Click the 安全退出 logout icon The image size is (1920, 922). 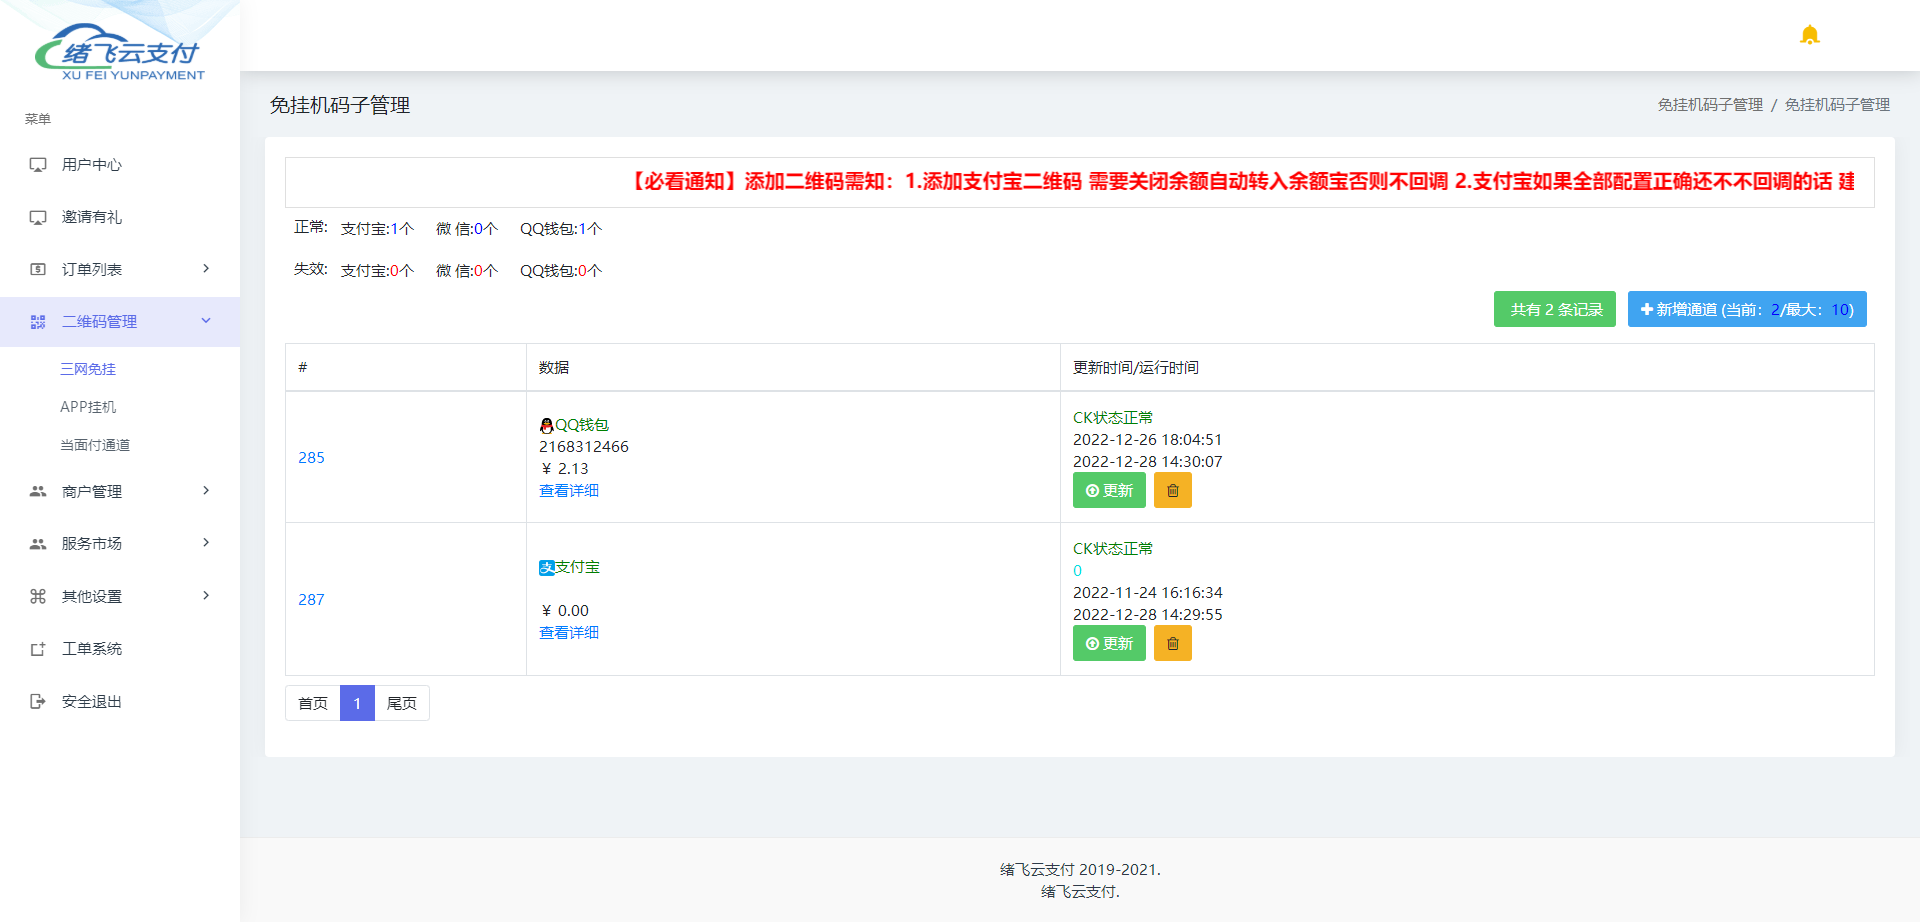(x=38, y=701)
